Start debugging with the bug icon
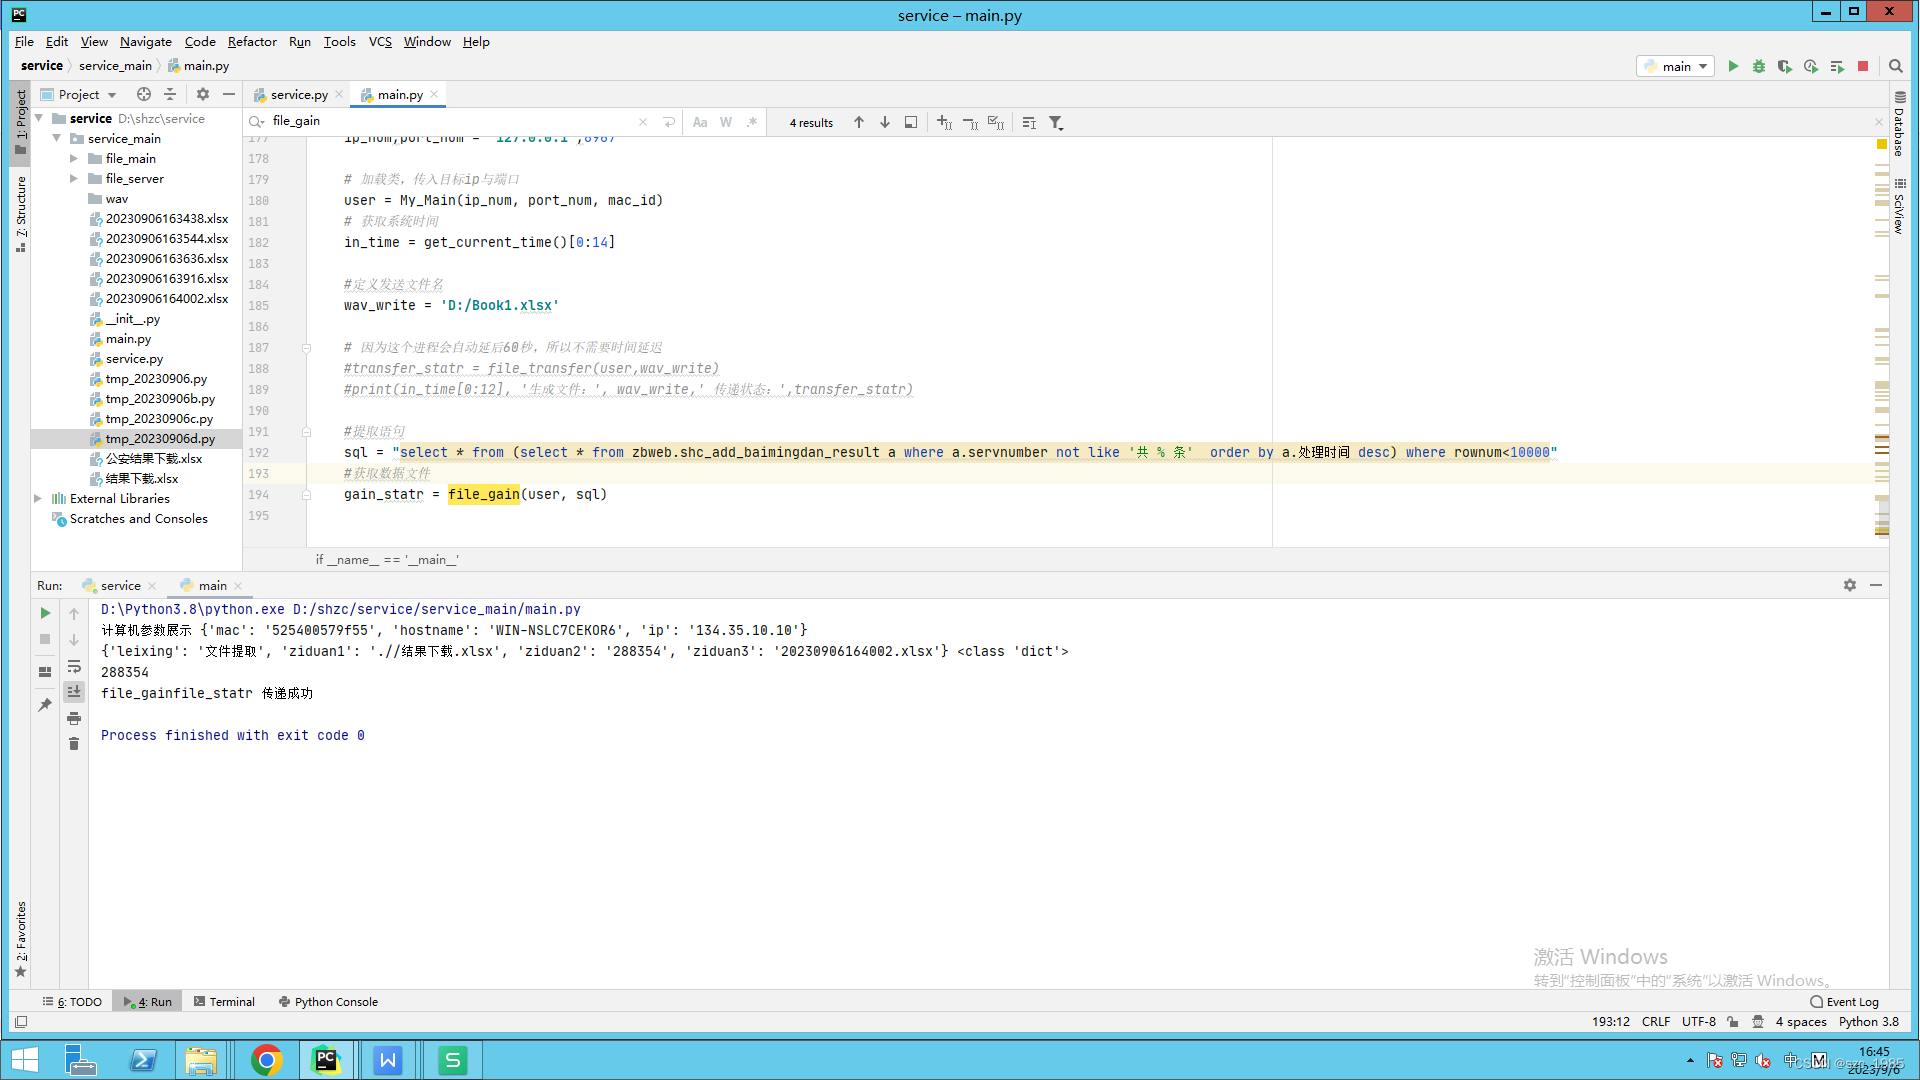This screenshot has height=1080, width=1920. point(1759,66)
